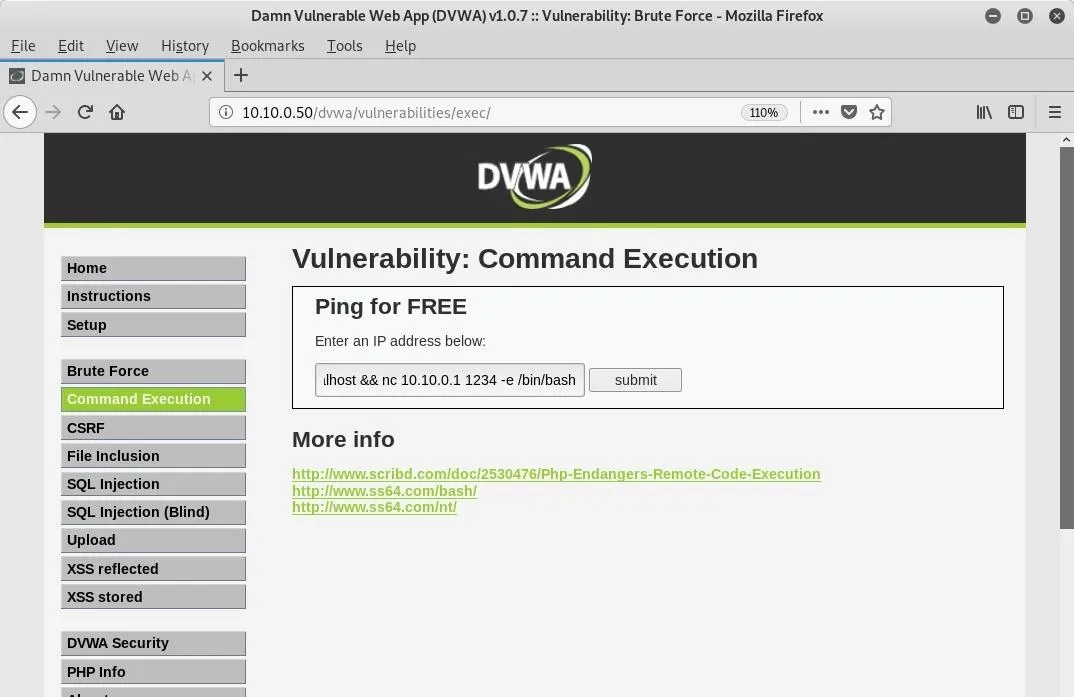1074x697 pixels.
Task: Toggle the sidebars icon
Action: 1016,112
